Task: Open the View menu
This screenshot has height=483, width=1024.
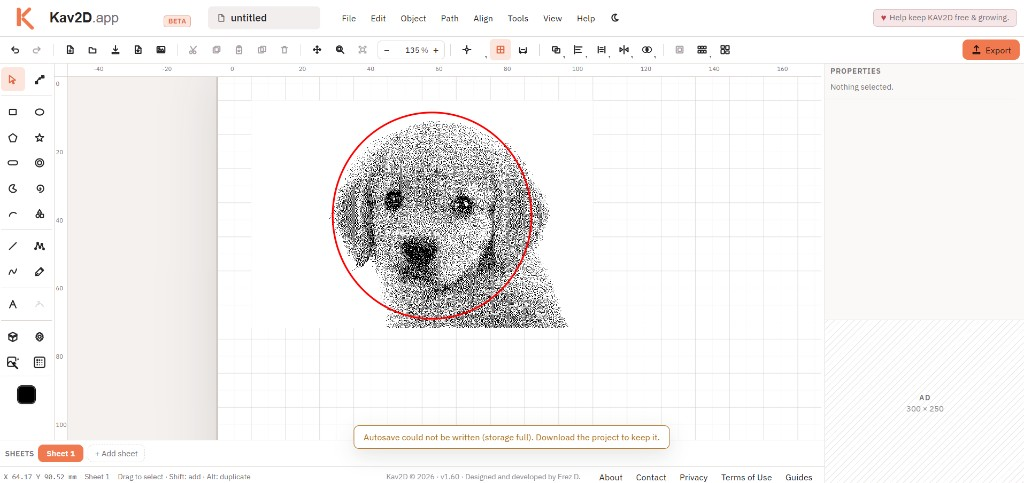Action: tap(552, 18)
